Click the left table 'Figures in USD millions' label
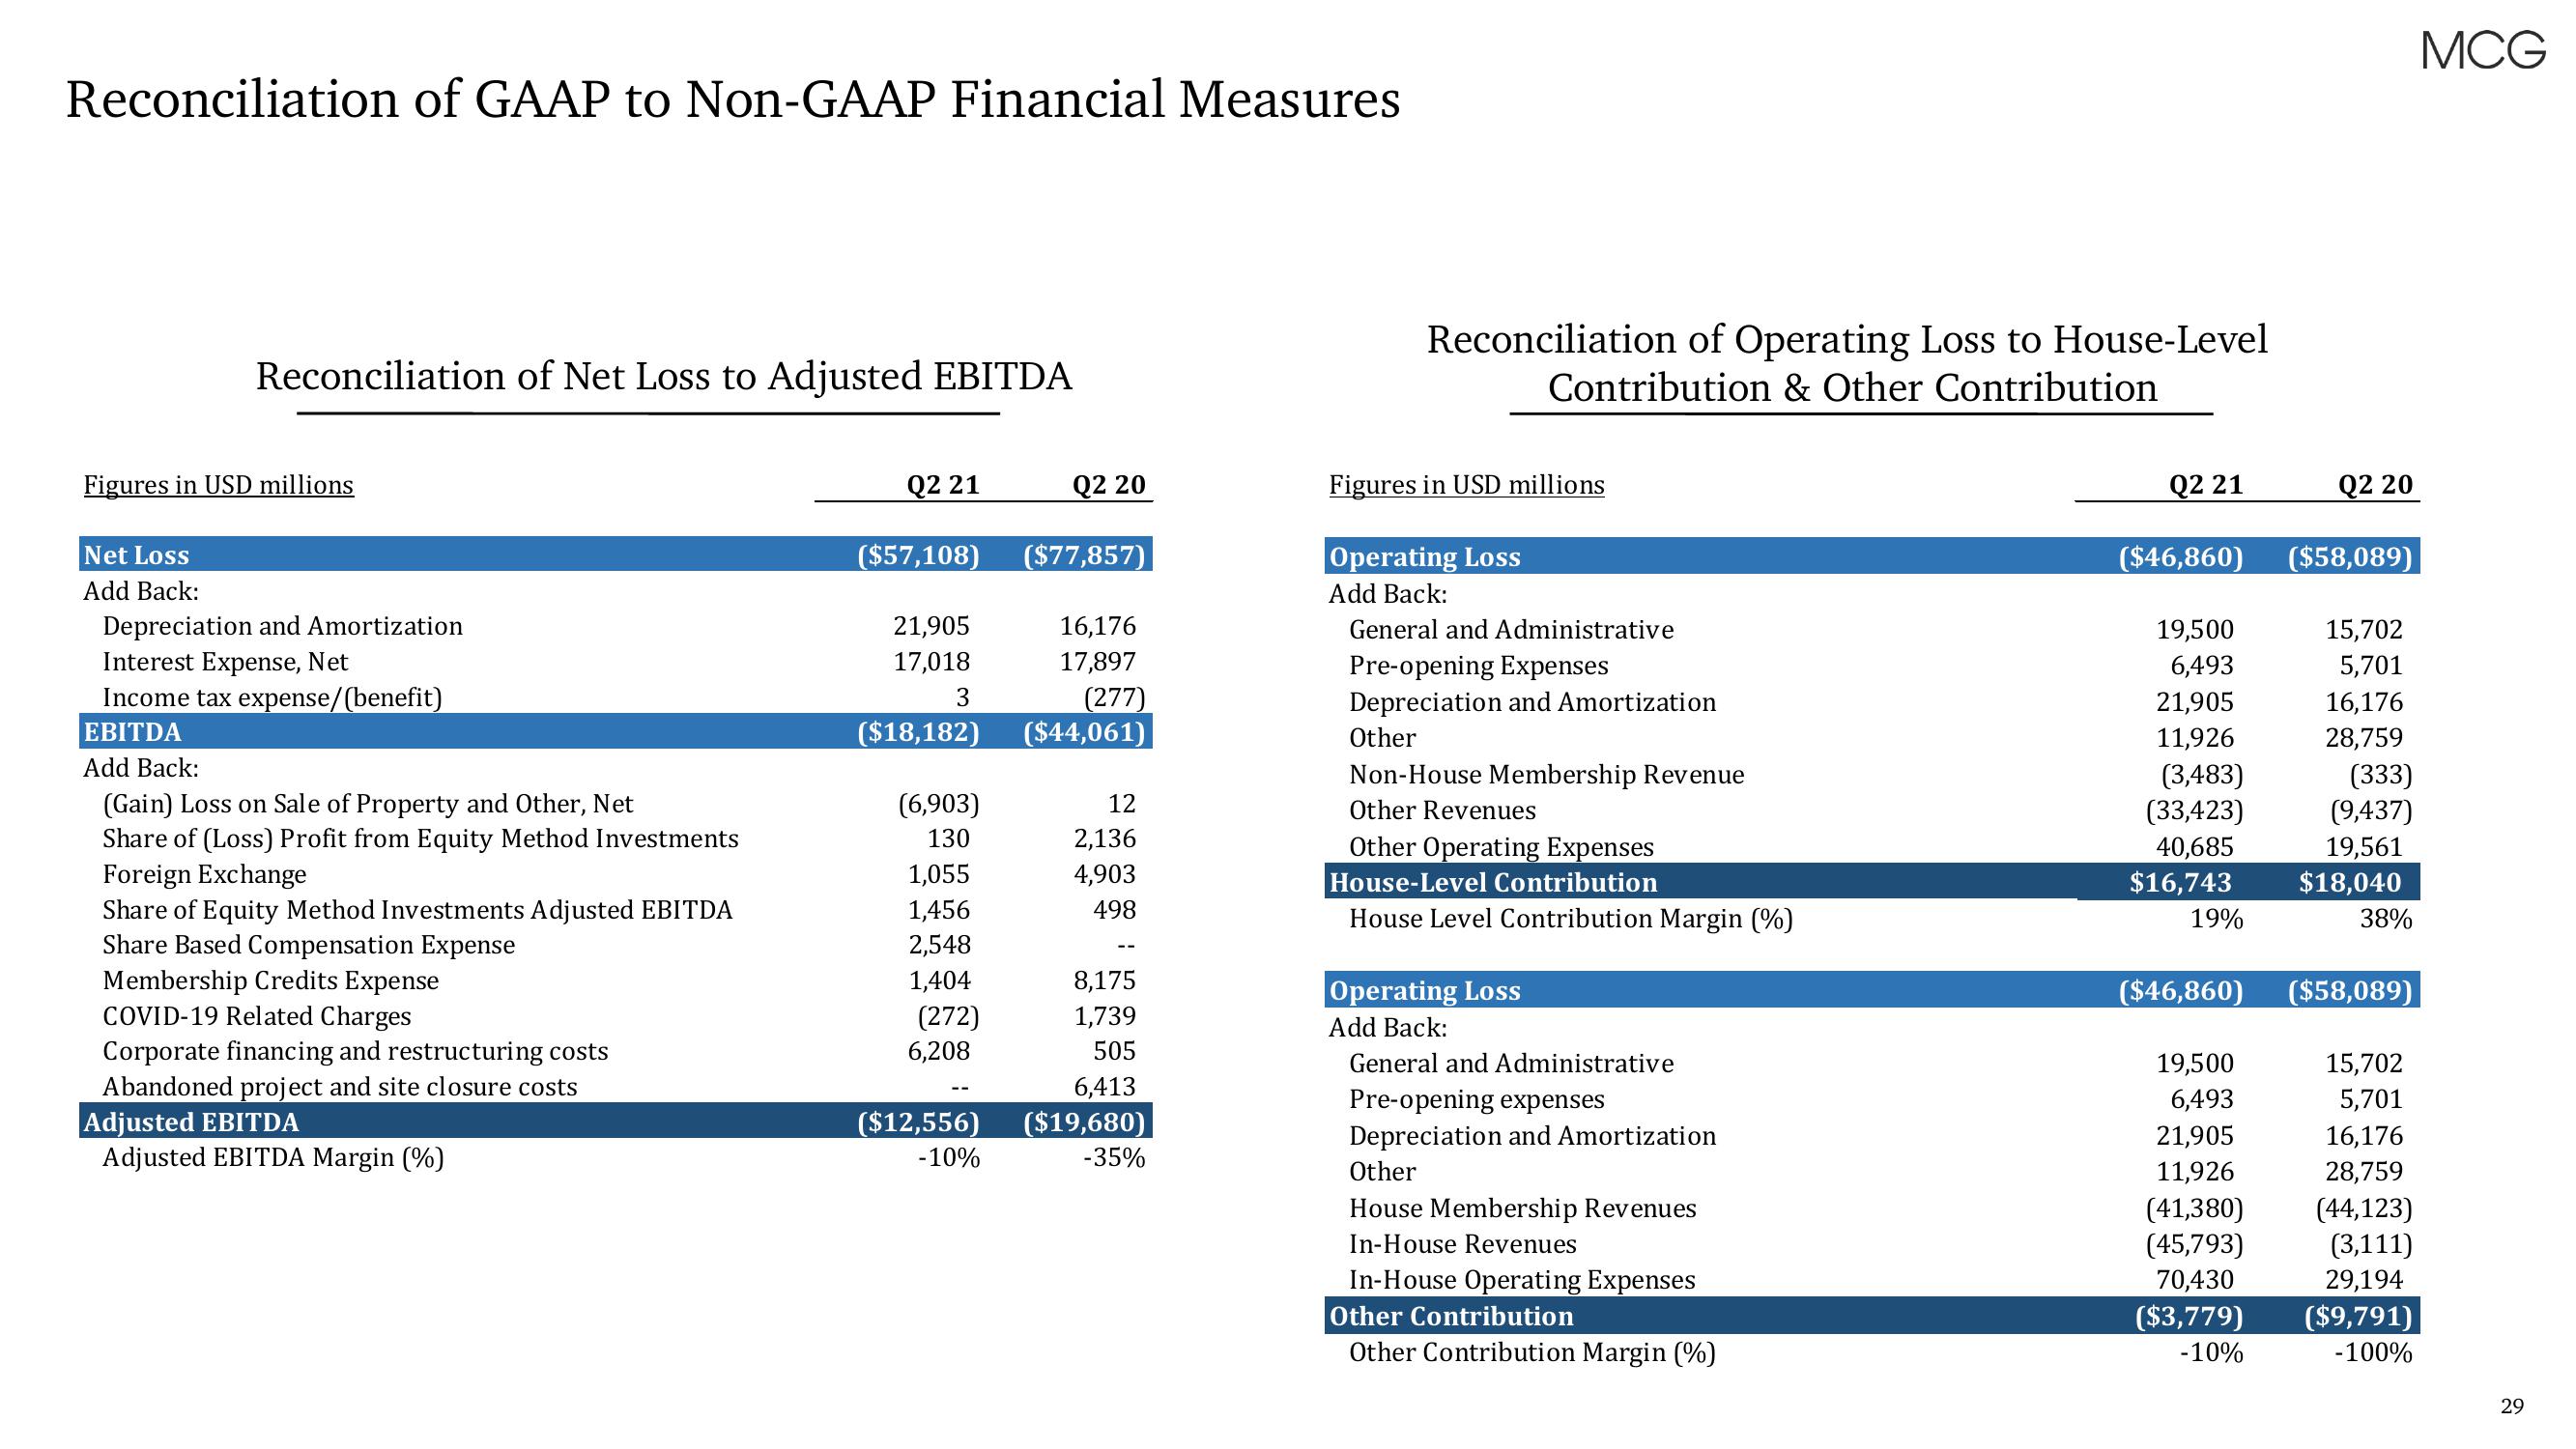The height and width of the screenshot is (1449, 2576). click(219, 485)
